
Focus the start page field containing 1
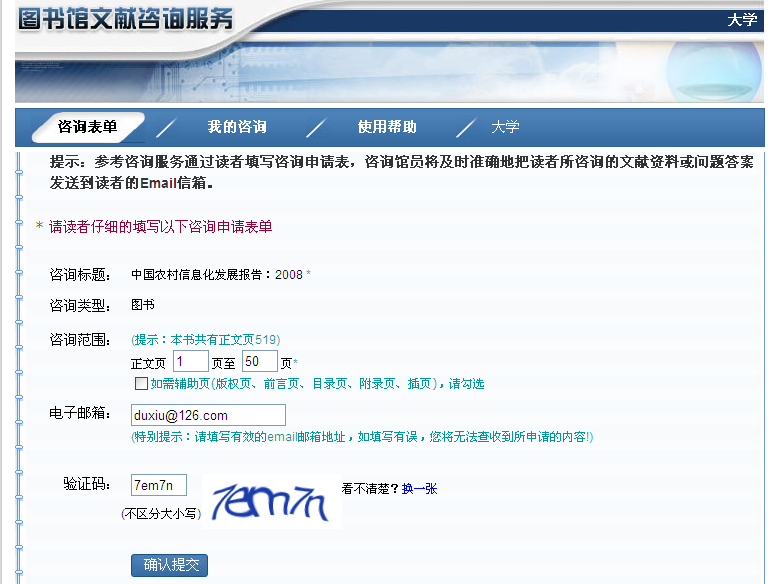click(x=190, y=362)
